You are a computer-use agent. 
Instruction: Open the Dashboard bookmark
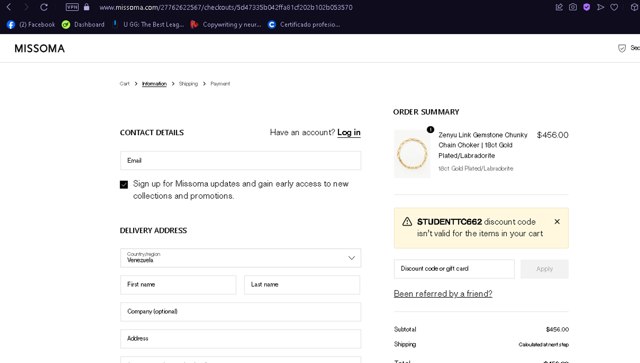(x=83, y=24)
